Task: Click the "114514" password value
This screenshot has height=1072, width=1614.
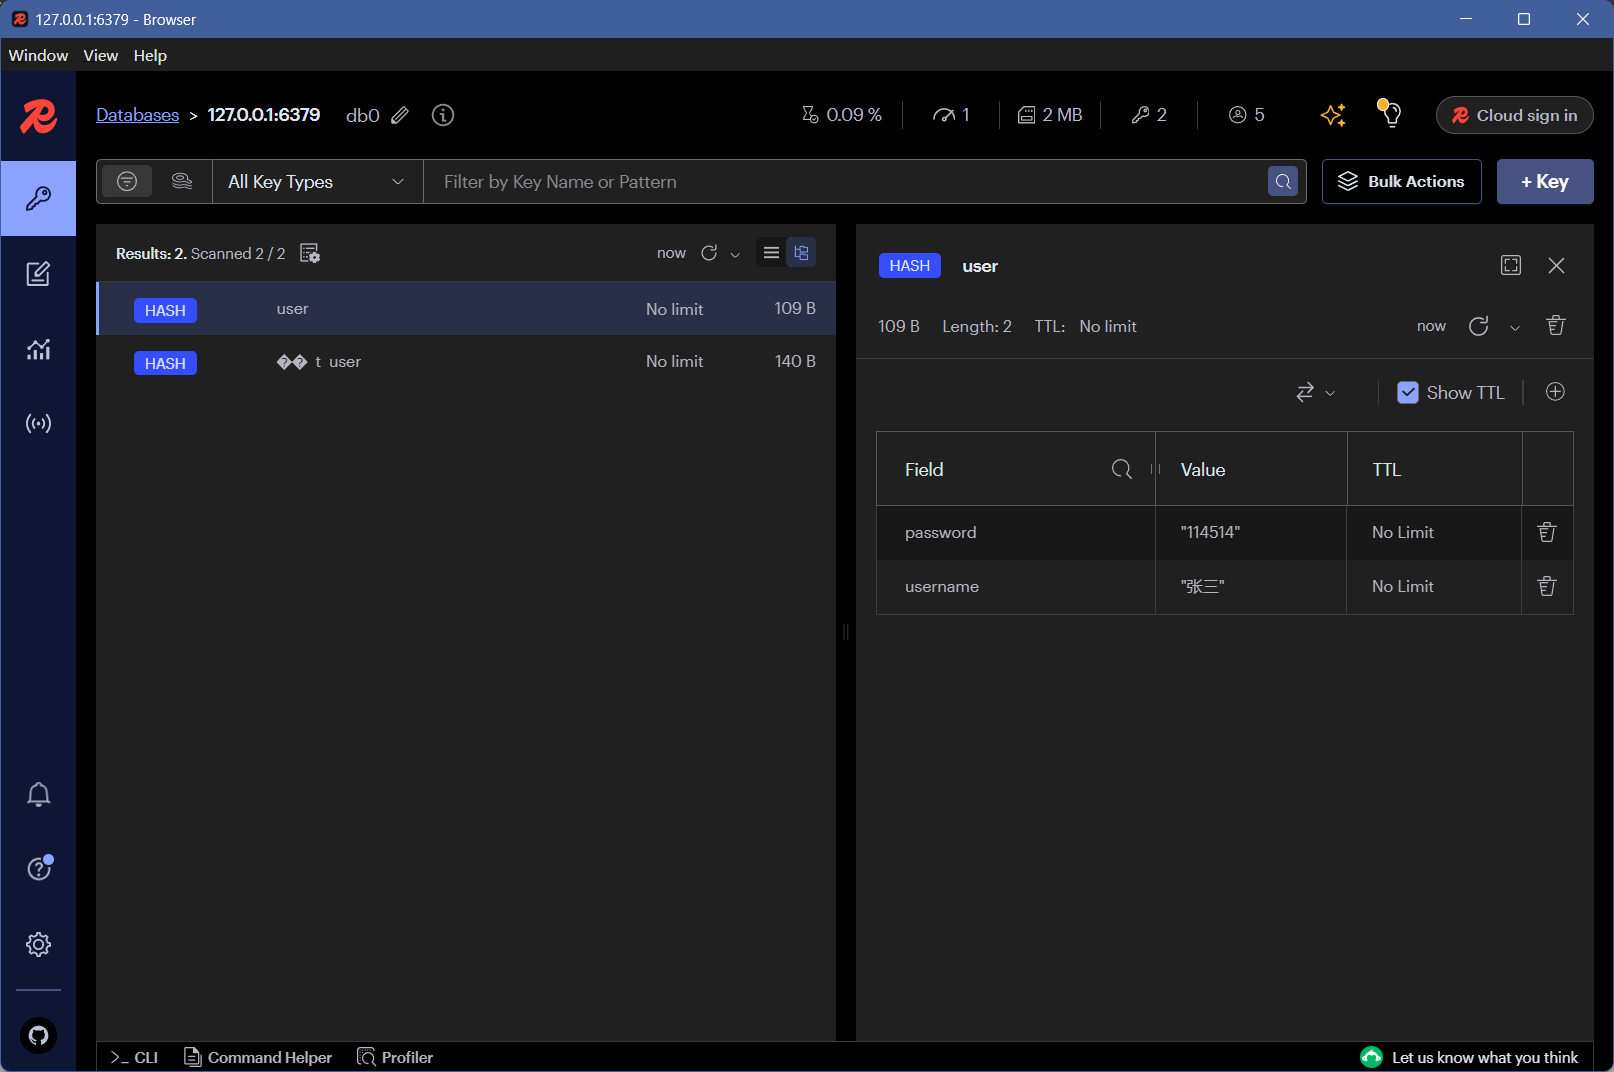Action: click(1210, 532)
